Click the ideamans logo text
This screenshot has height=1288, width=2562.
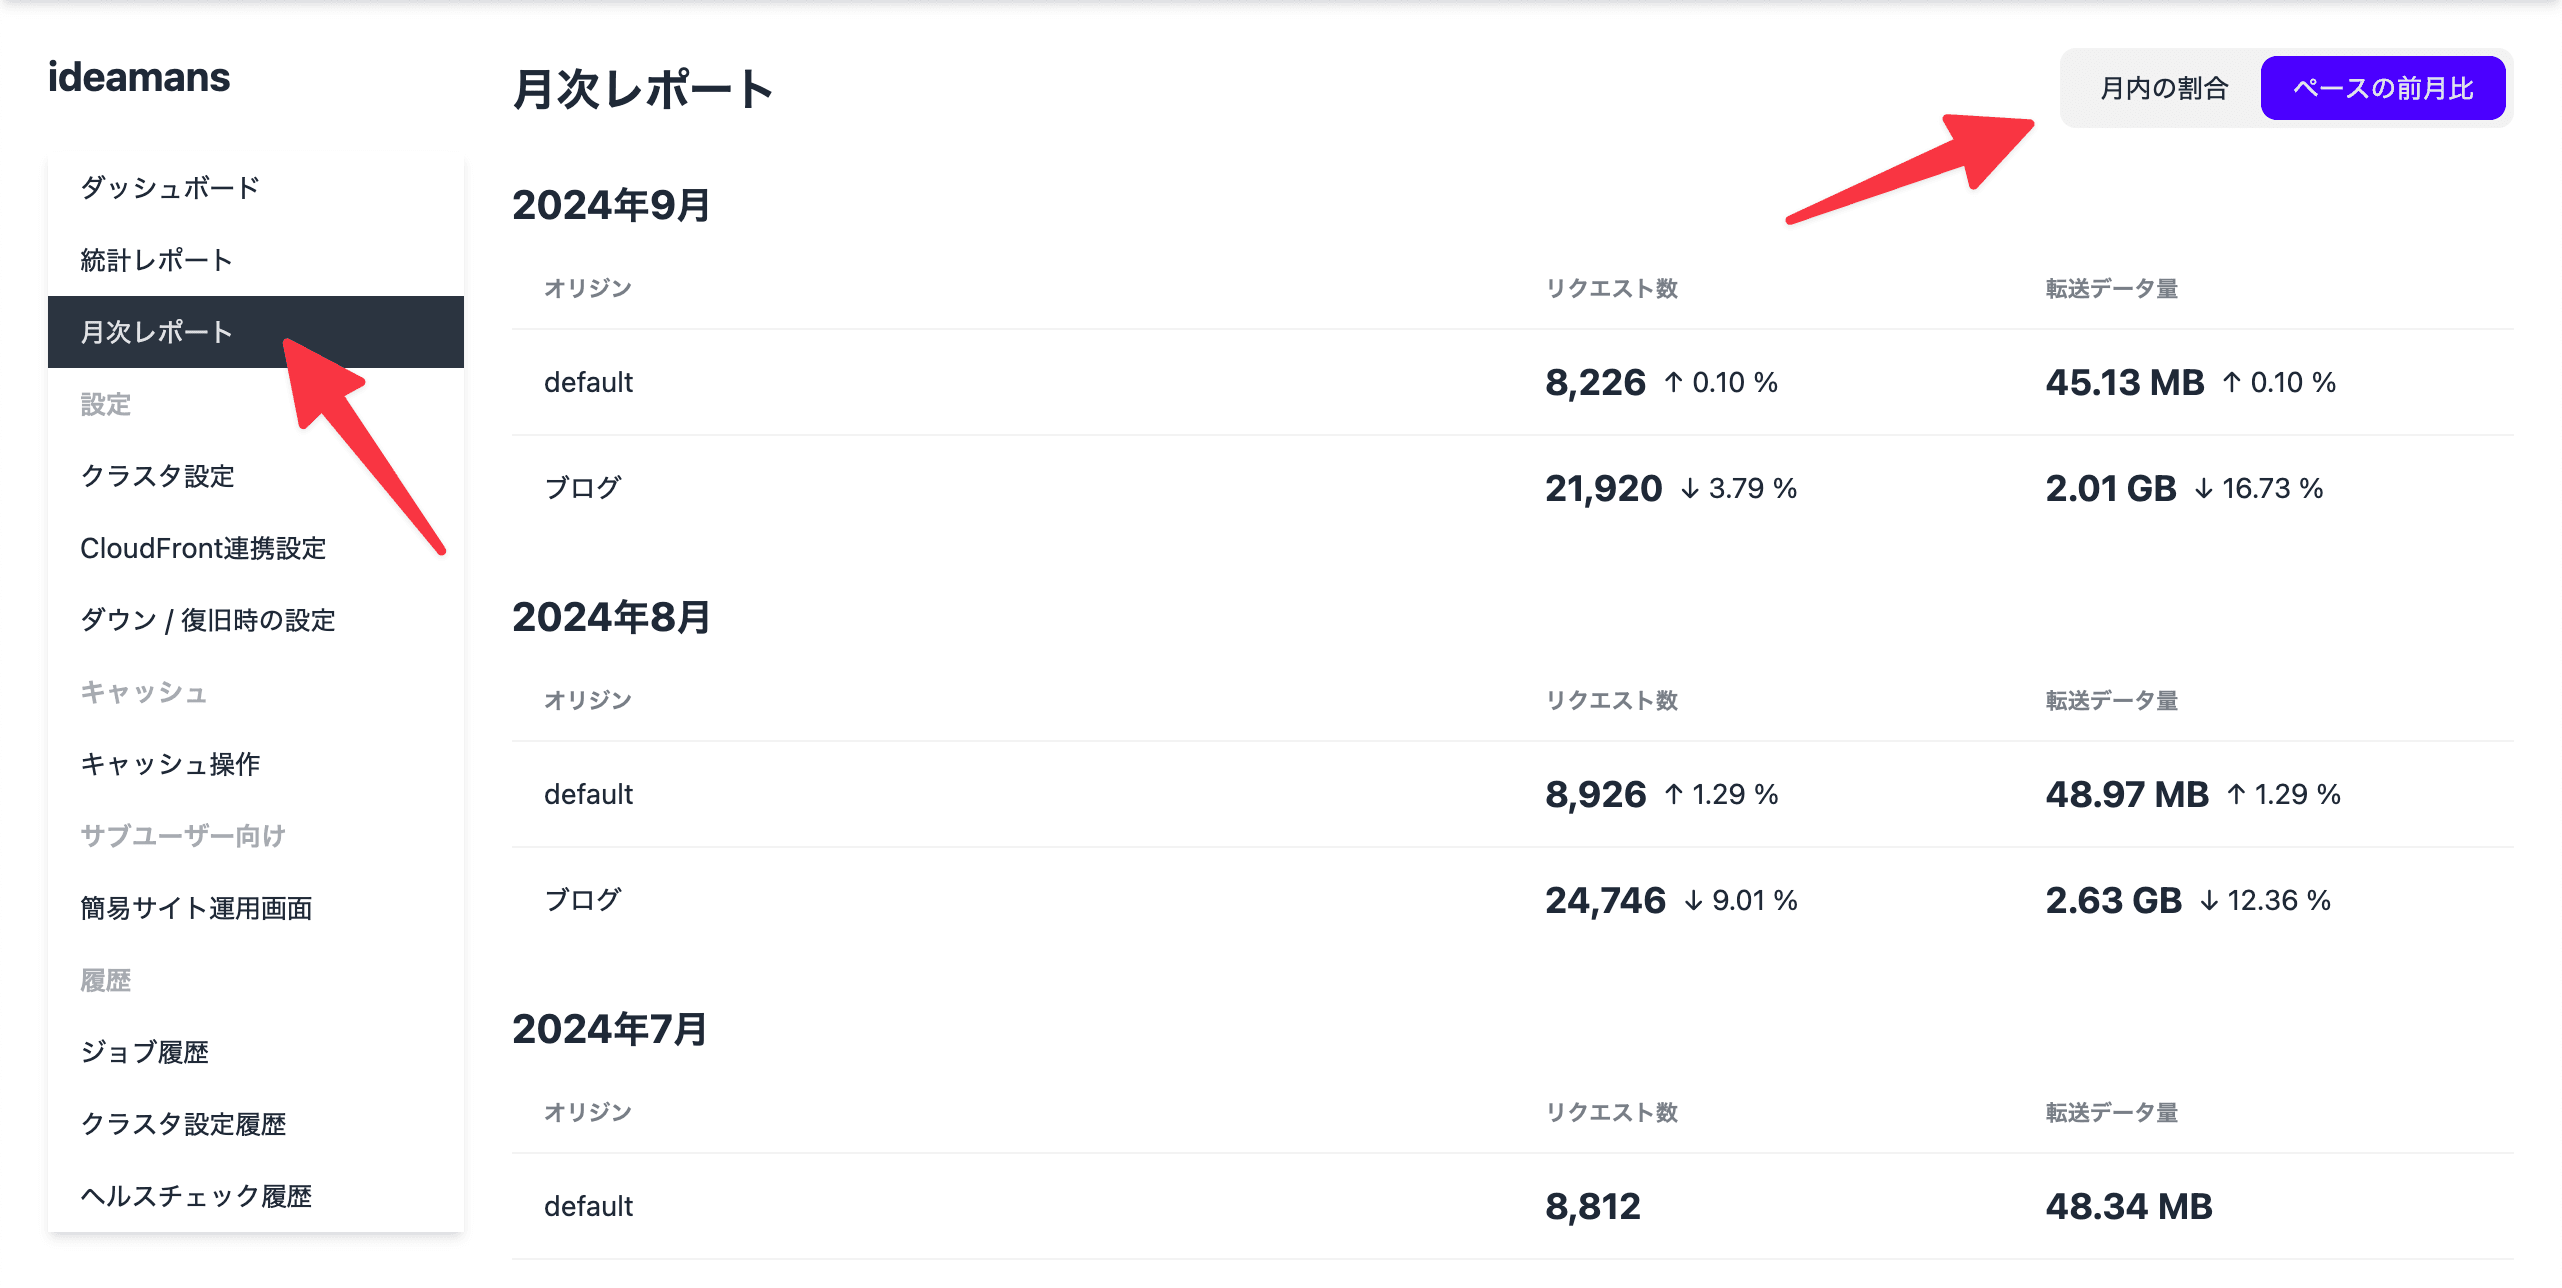click(139, 77)
